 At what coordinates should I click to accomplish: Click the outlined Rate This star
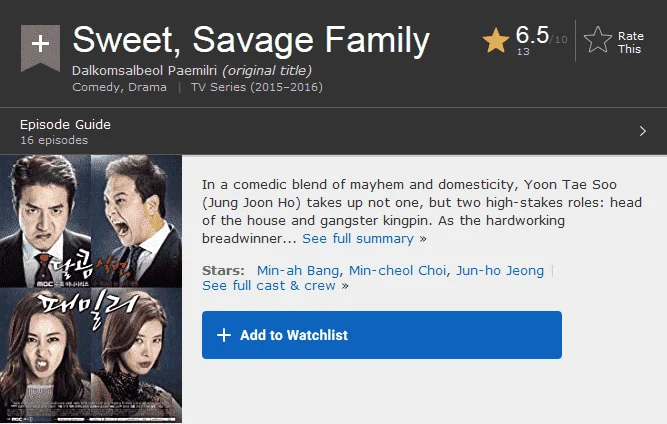598,40
